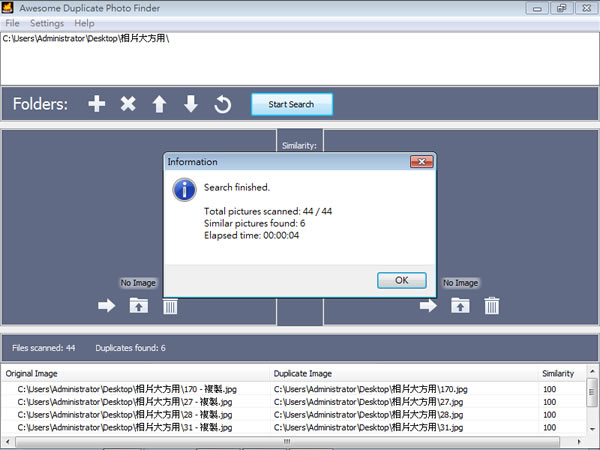Restore down the main window
The image size is (600, 450).
pyautogui.click(x=561, y=8)
